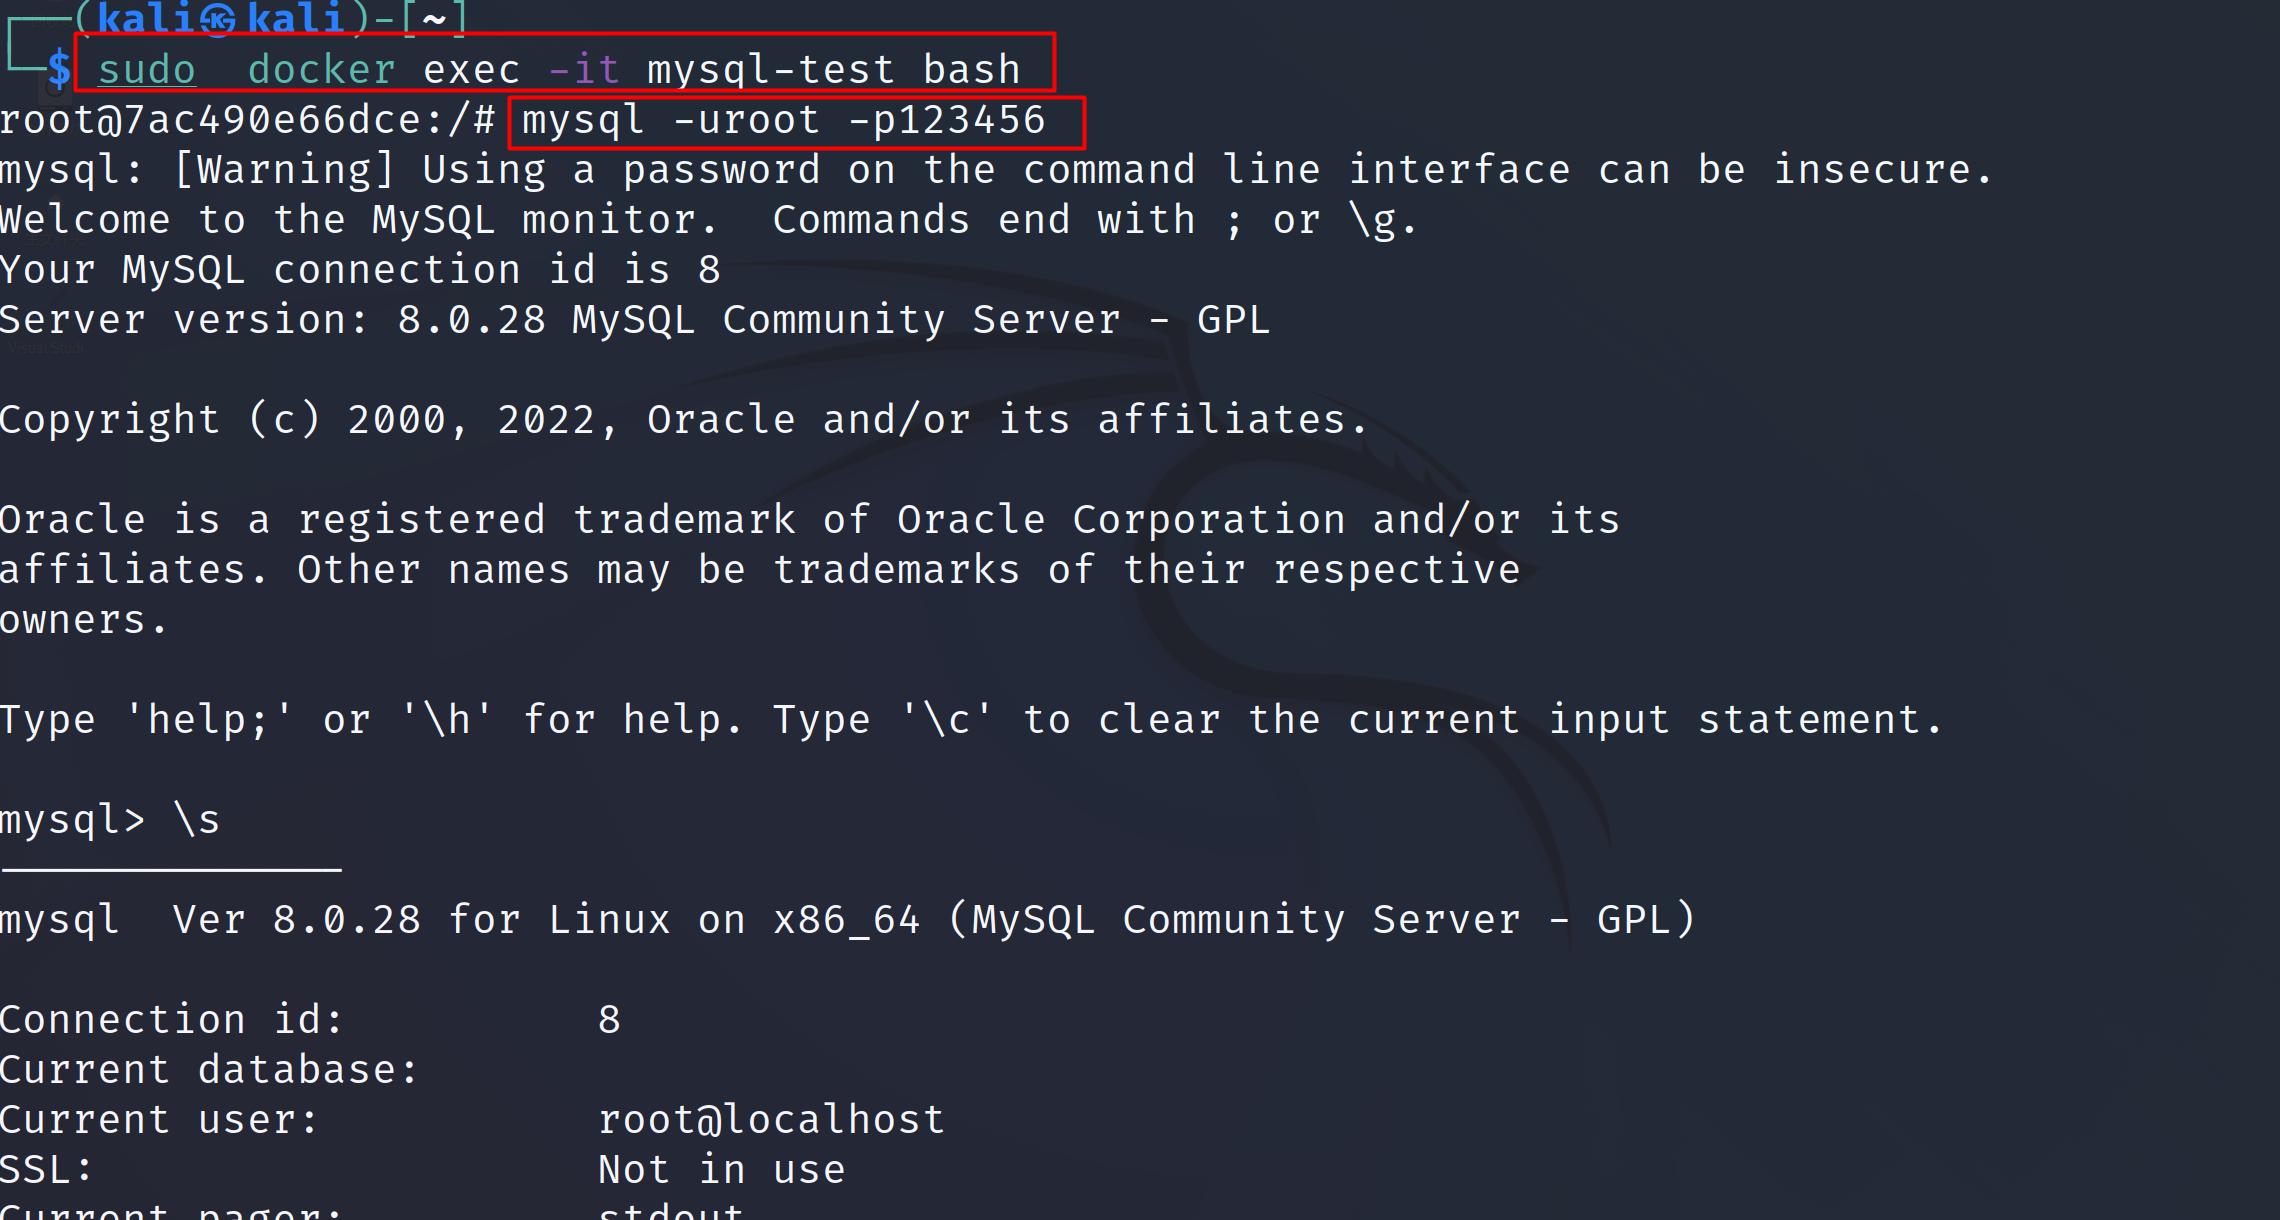Click the mysql-test container name
The height and width of the screenshot is (1220, 2280).
pyautogui.click(x=770, y=69)
